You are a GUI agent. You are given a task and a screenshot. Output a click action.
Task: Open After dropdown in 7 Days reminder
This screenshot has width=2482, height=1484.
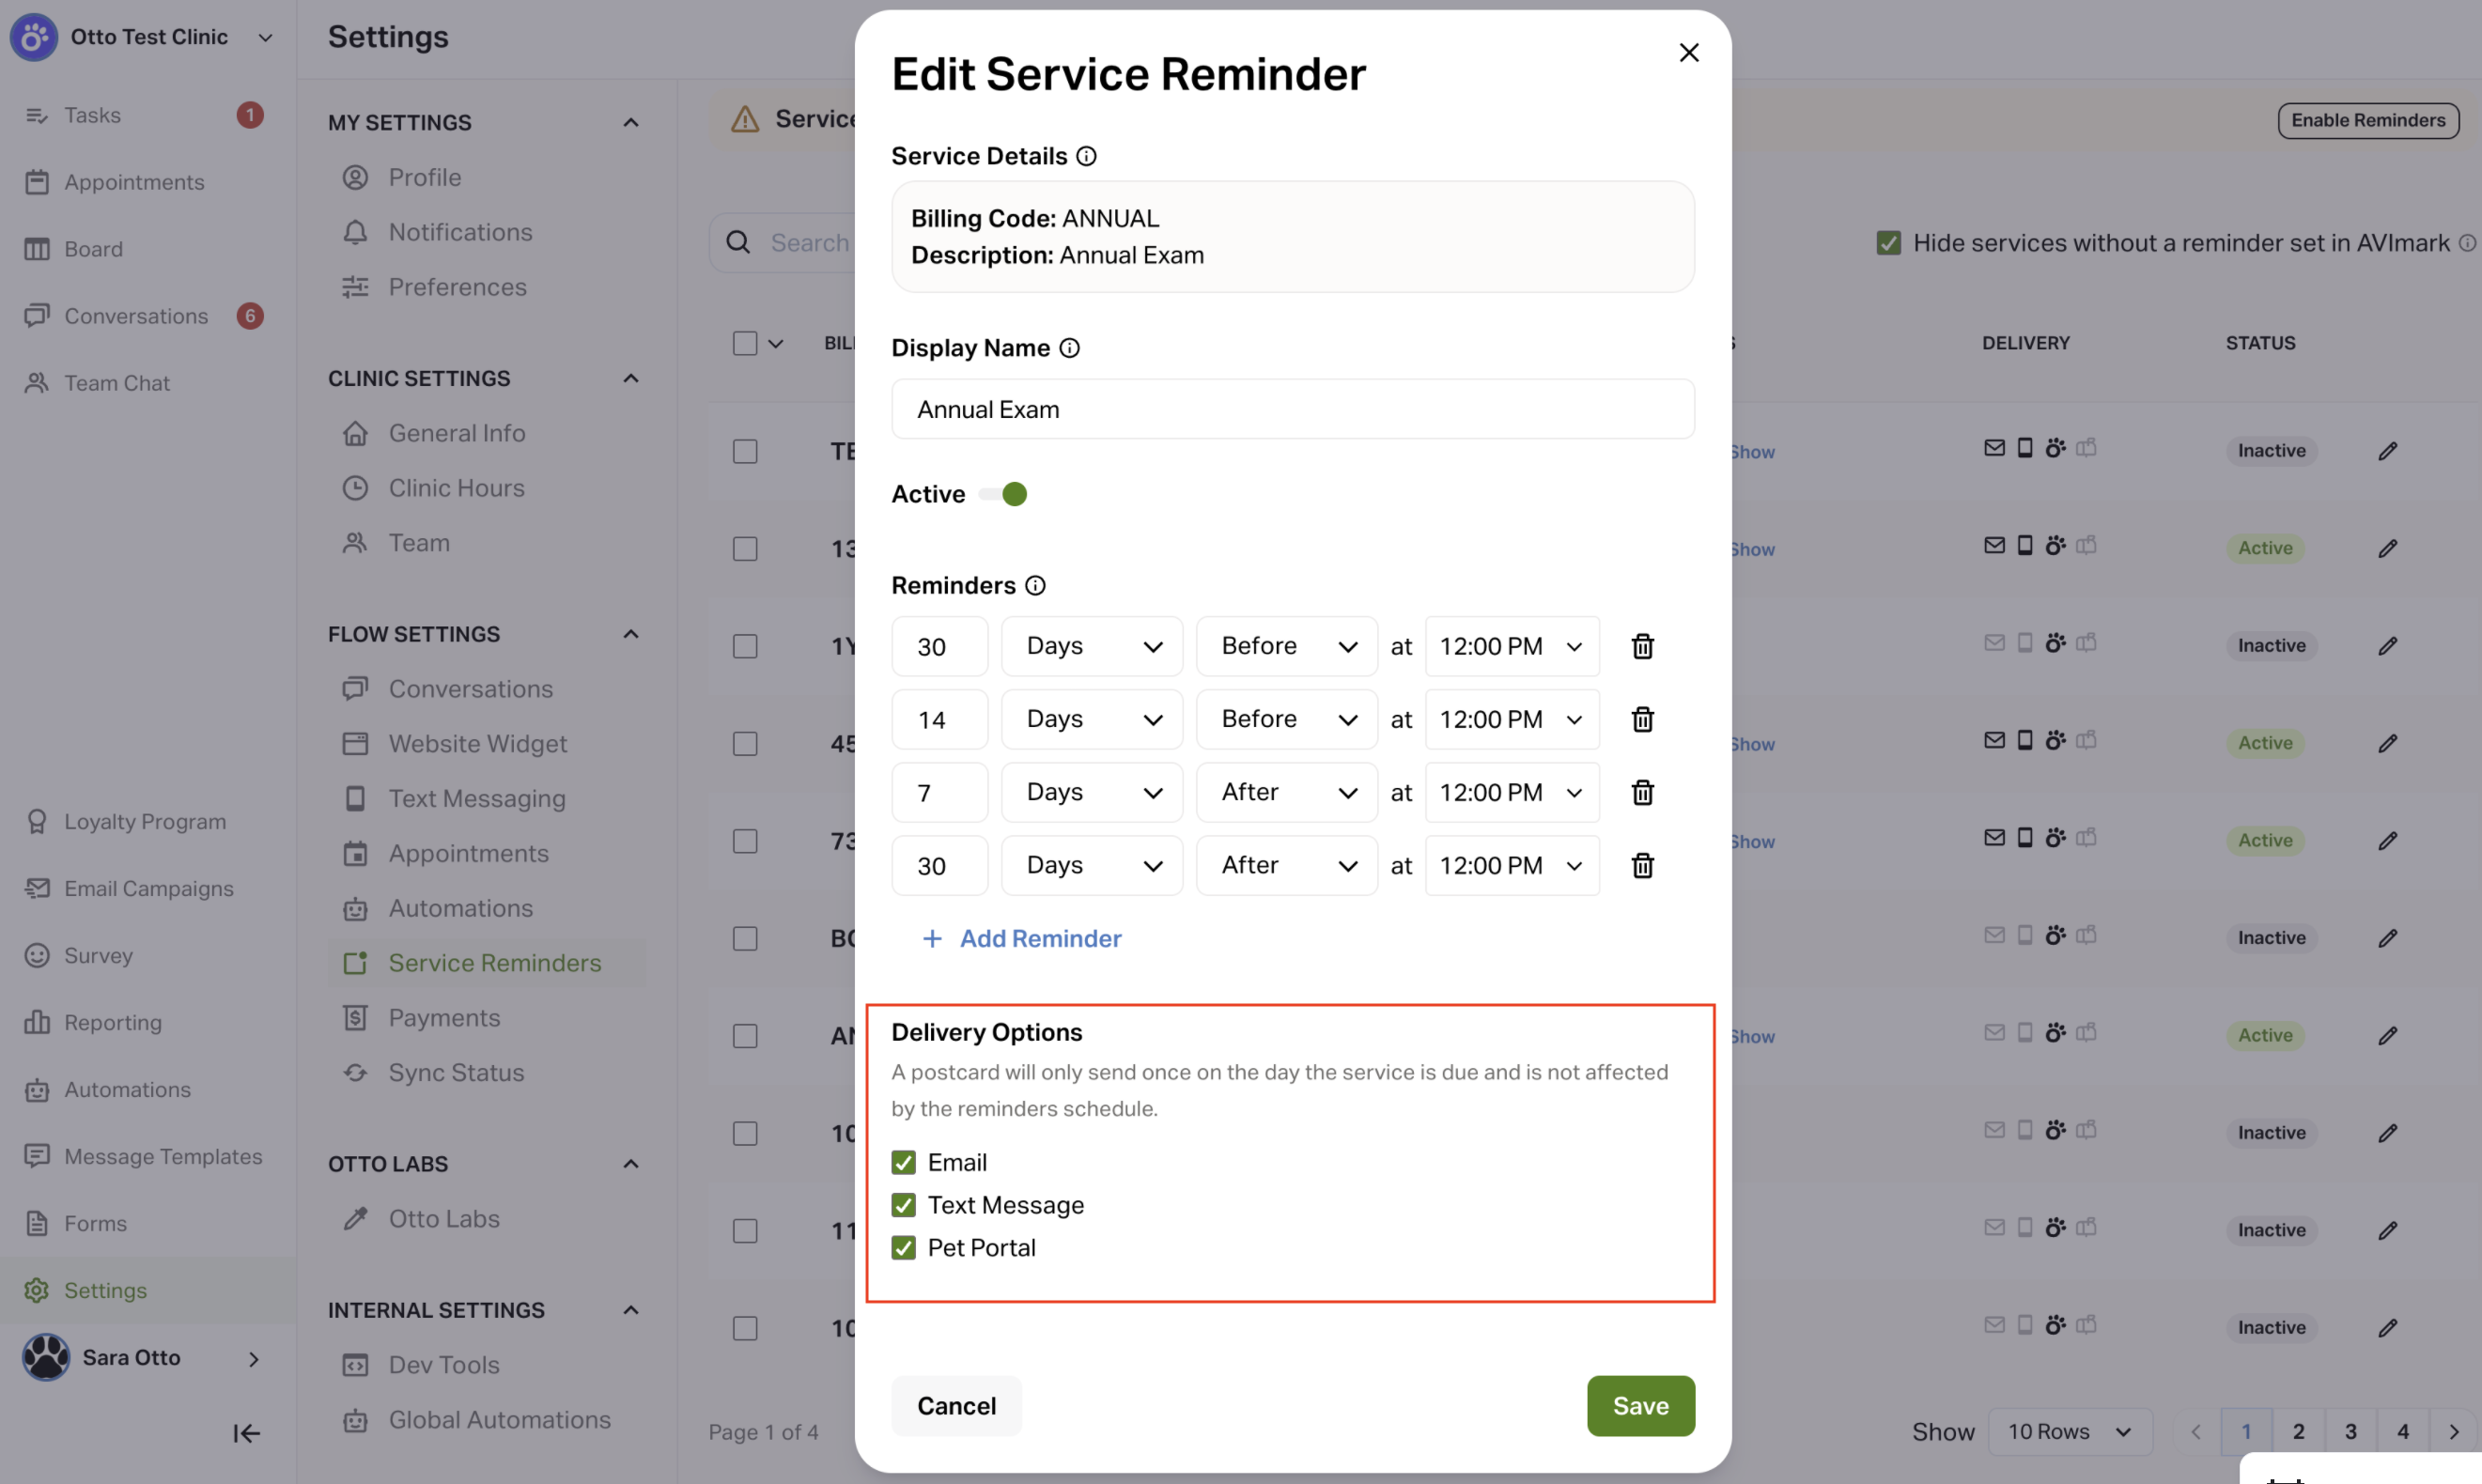[x=1287, y=792]
